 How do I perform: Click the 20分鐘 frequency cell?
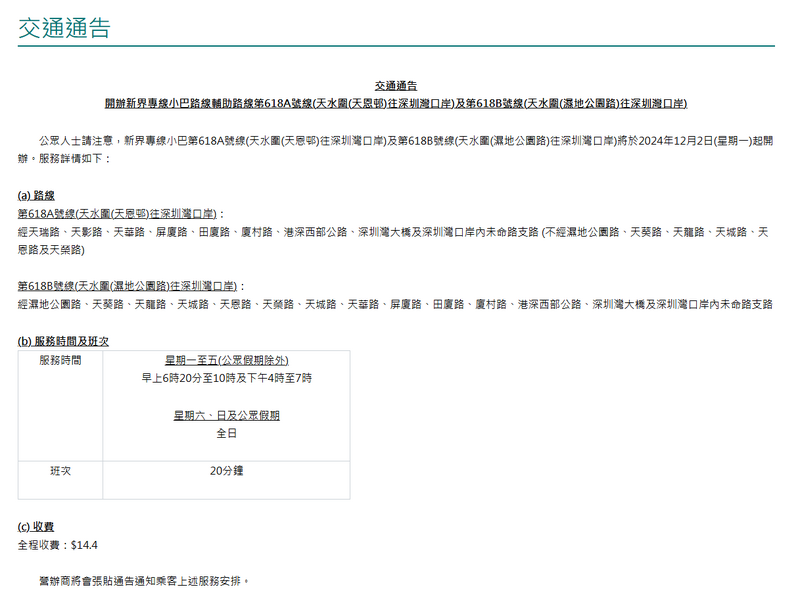point(227,470)
